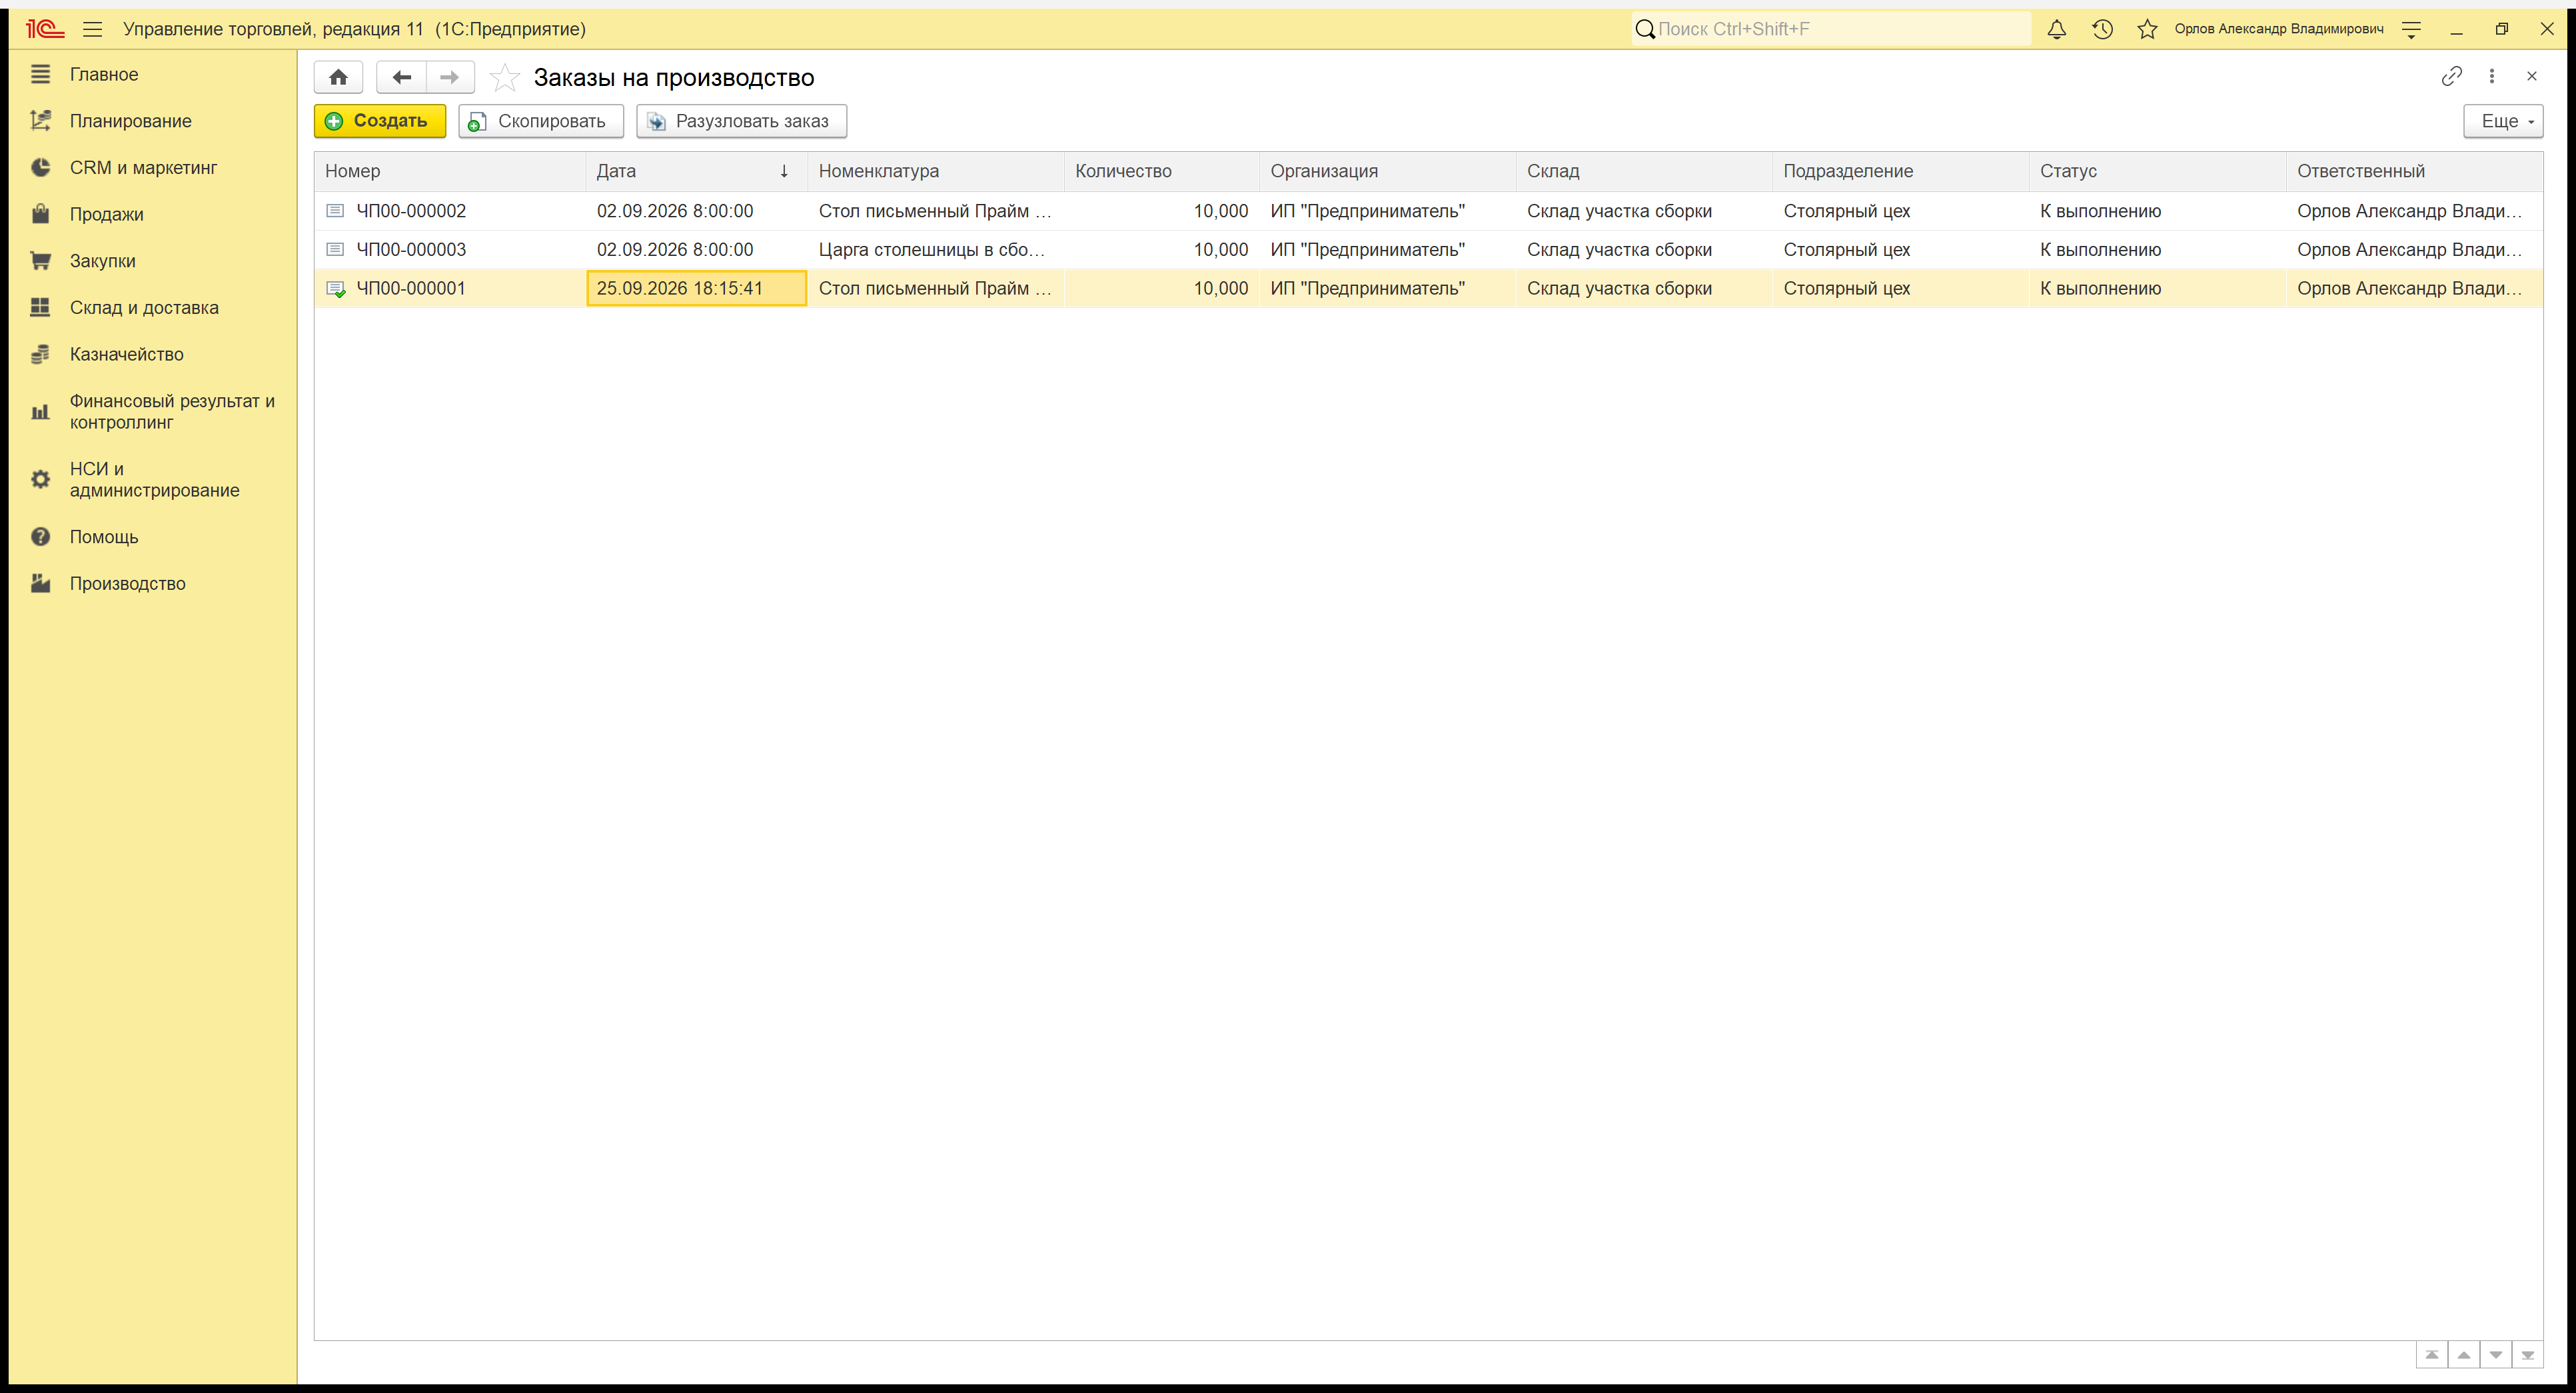Select order ЧП00-000002 row
The height and width of the screenshot is (1393, 2576).
click(1428, 211)
